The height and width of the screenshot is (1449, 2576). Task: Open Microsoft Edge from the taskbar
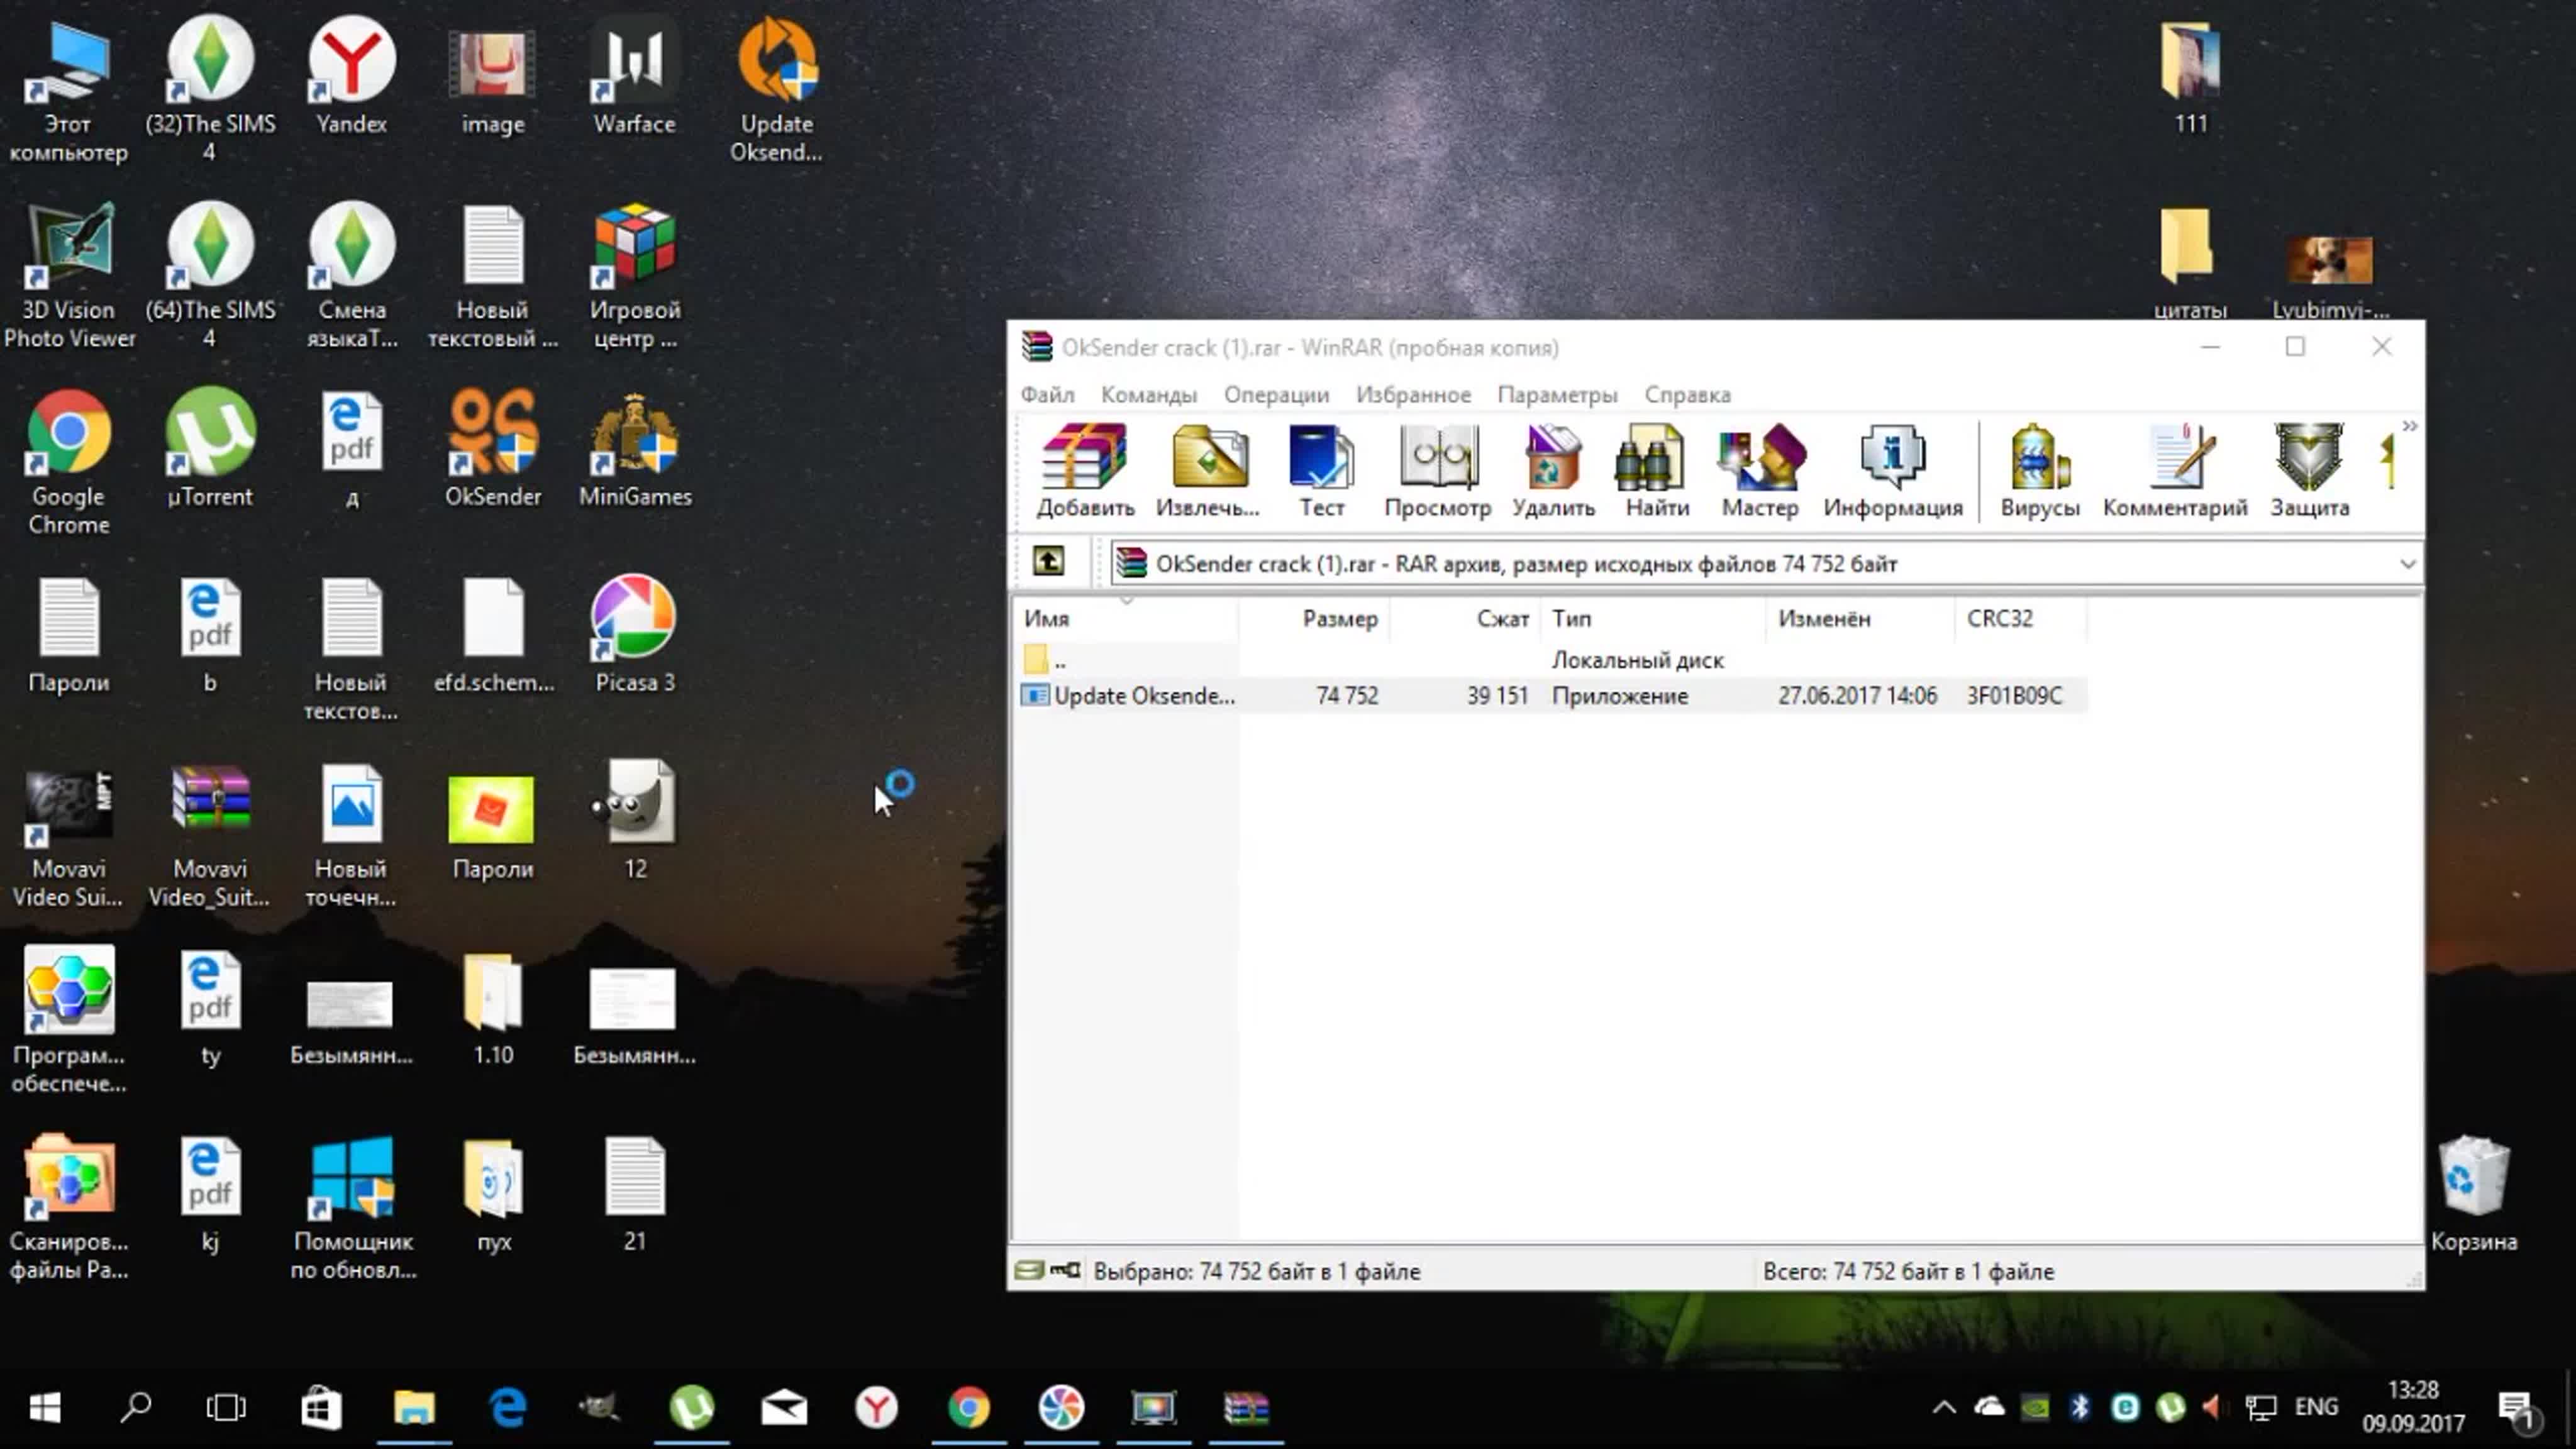pyautogui.click(x=508, y=1408)
